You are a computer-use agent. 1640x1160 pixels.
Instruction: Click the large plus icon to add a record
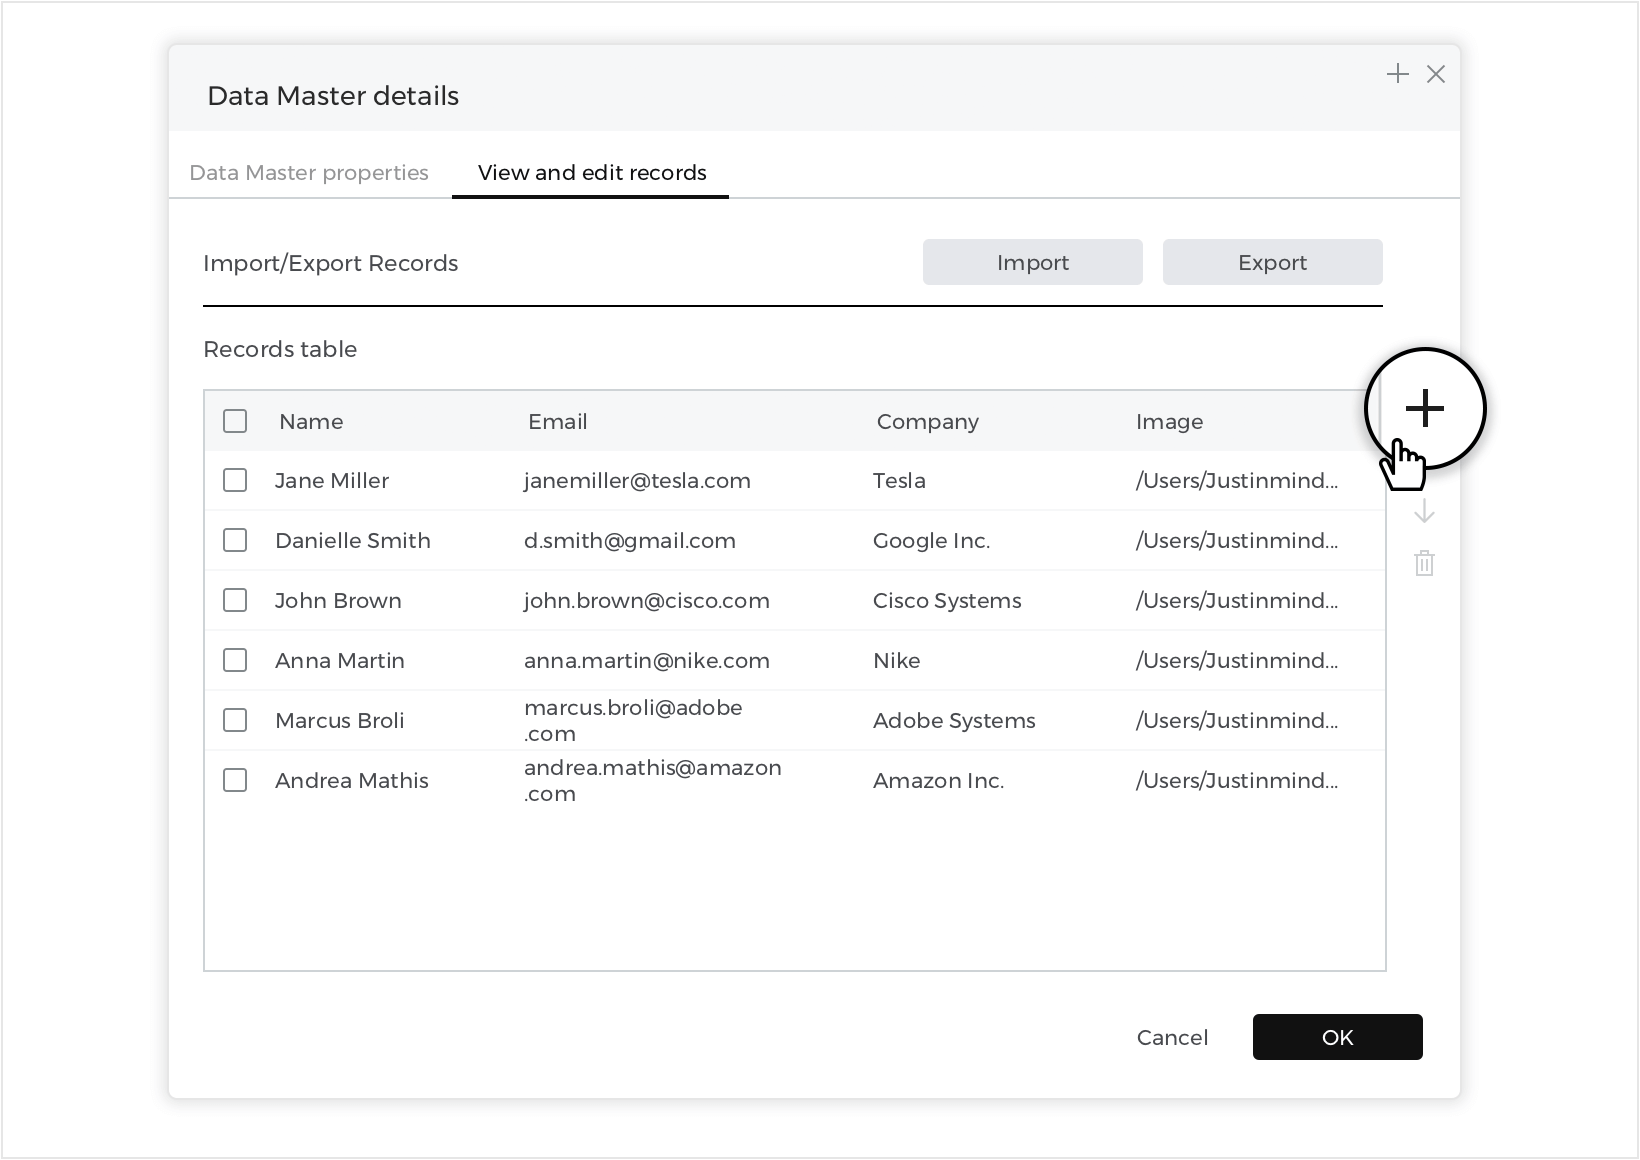click(x=1424, y=408)
